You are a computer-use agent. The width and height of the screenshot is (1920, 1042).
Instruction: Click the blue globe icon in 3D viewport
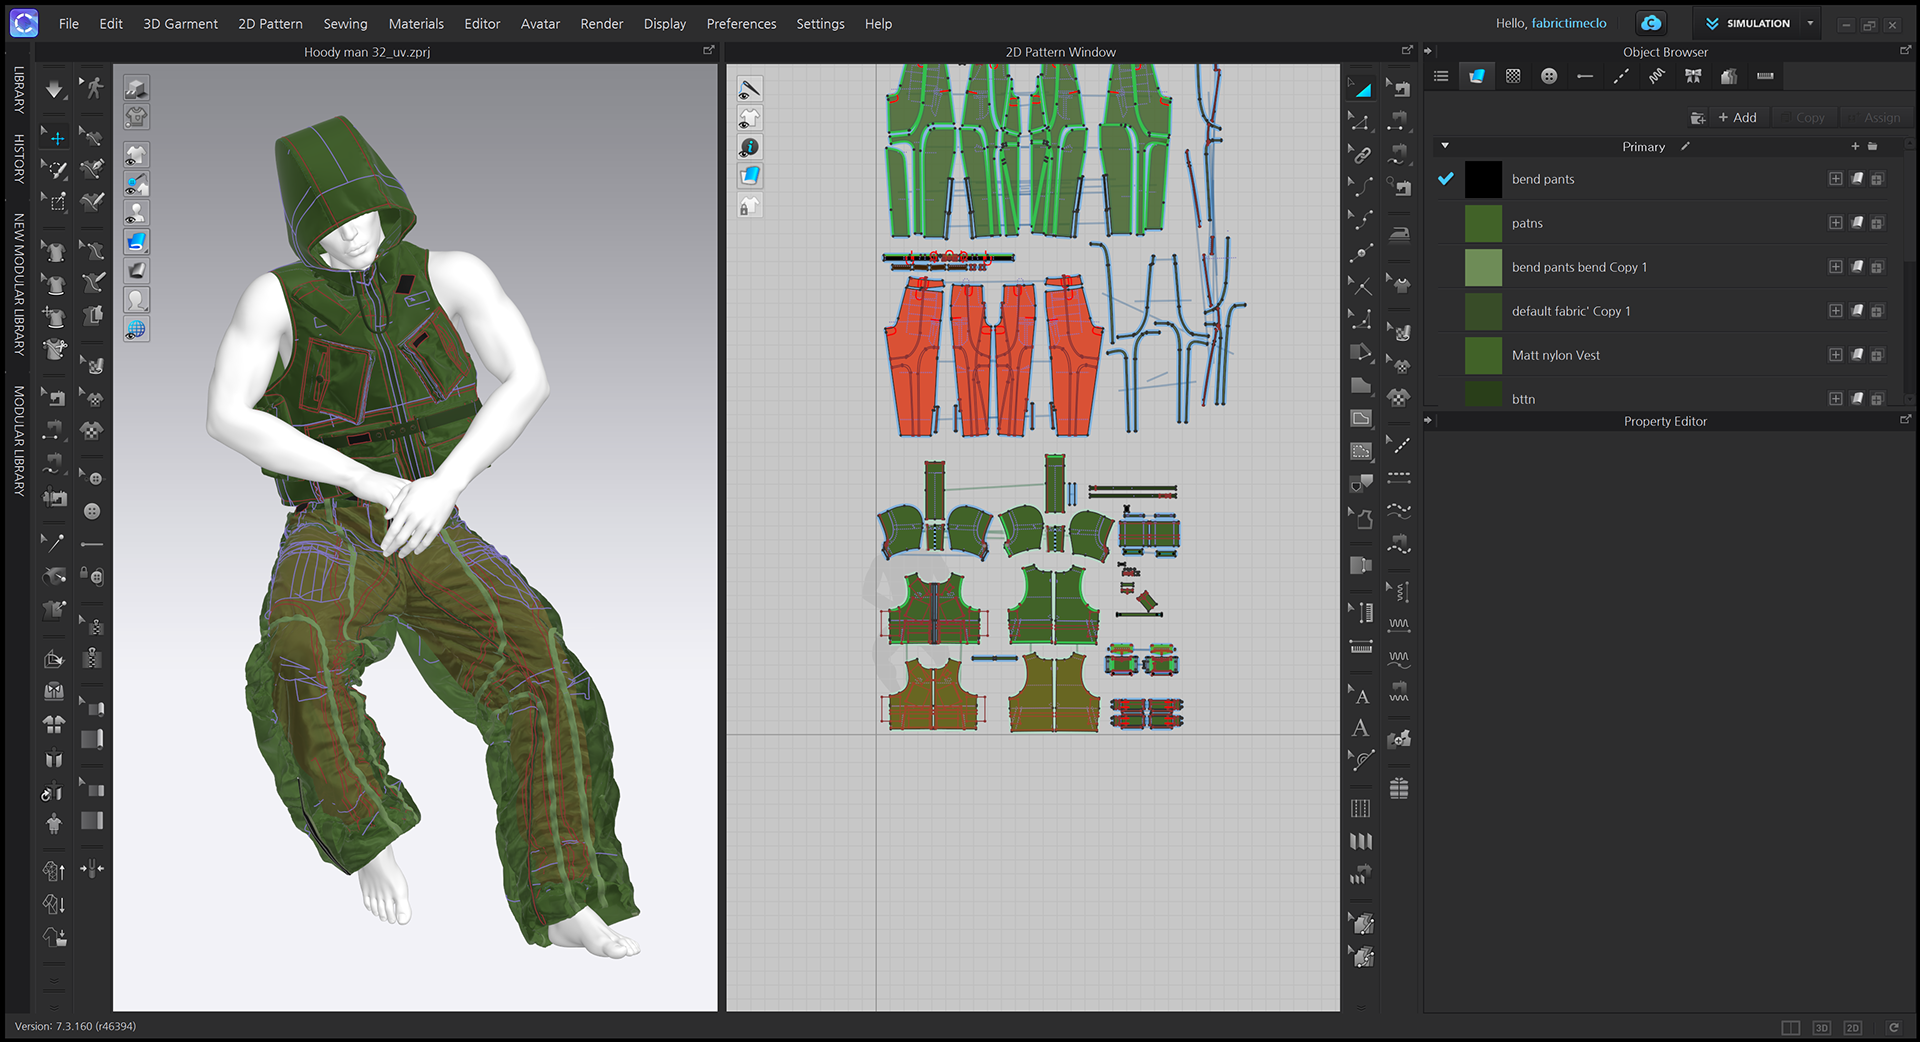click(137, 329)
